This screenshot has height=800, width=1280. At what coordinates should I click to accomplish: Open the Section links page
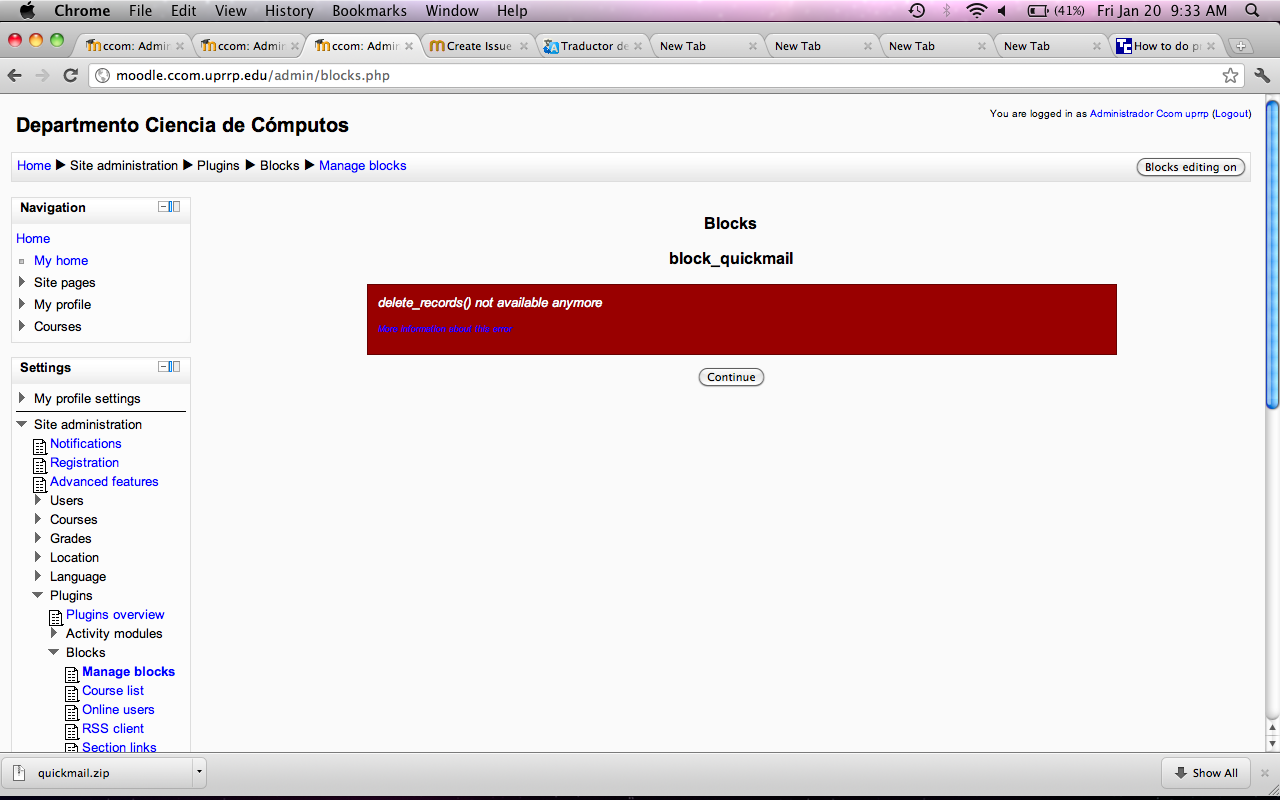pos(119,747)
